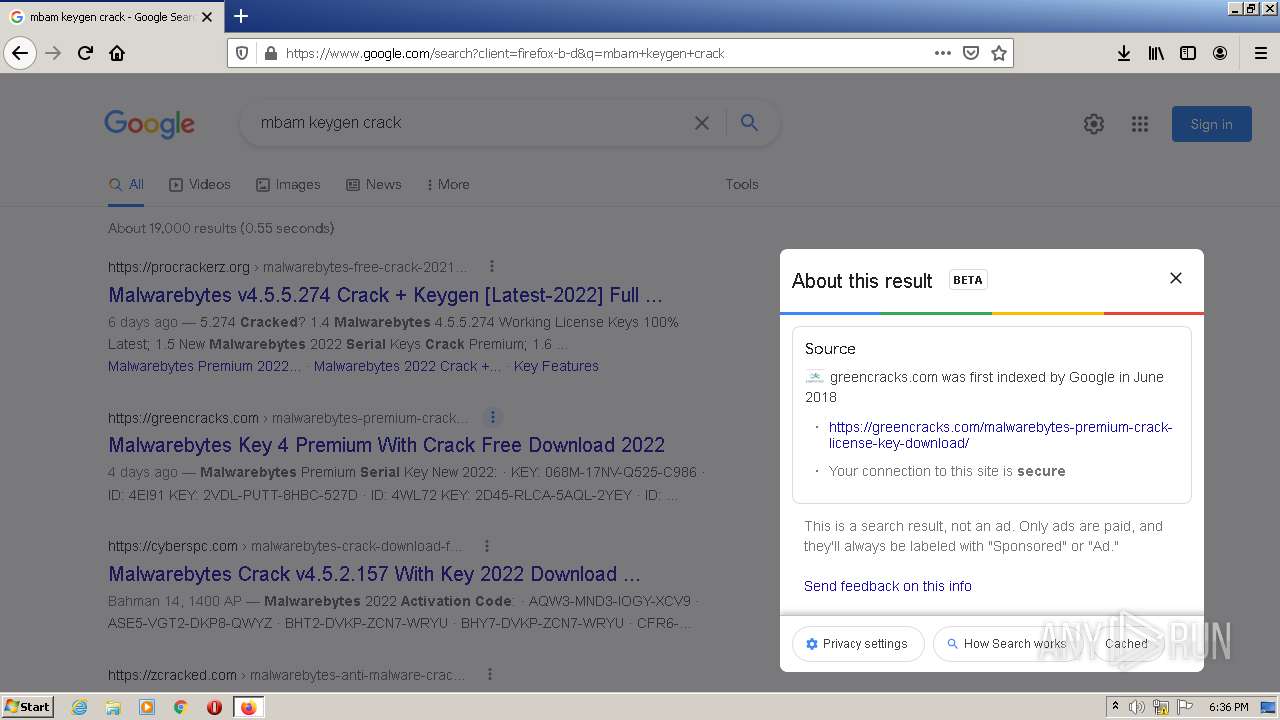Open Windows Start menu
1280x720 pixels.
(x=28, y=706)
